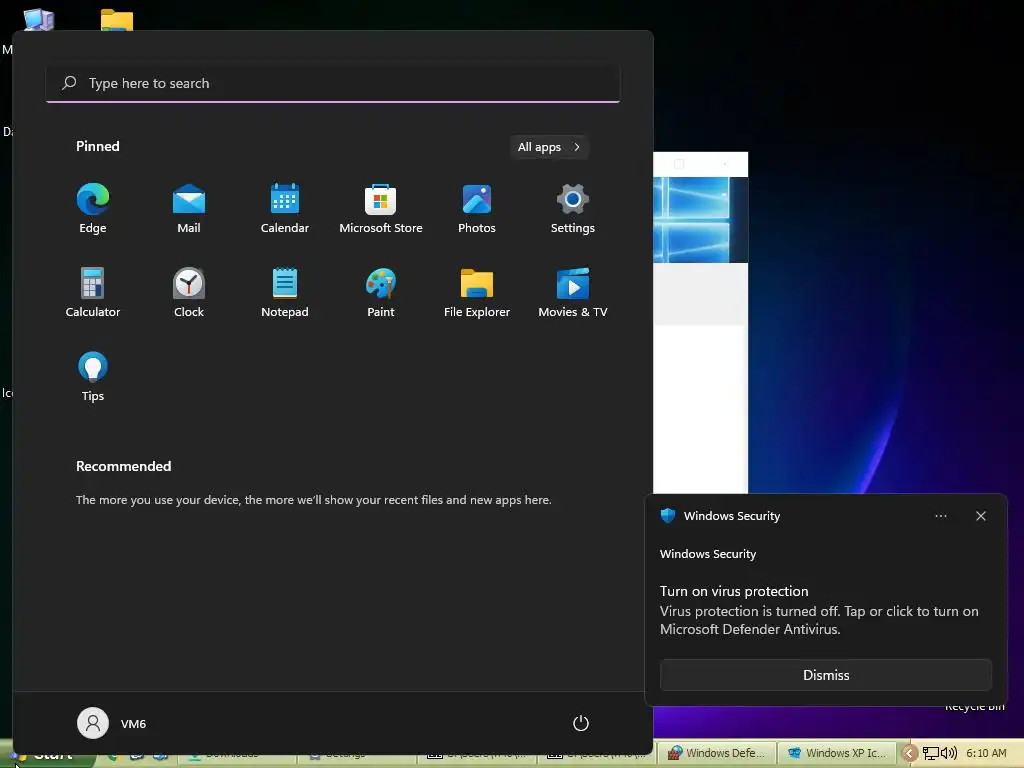Screen dimensions: 1024x768
Task: Launch Notepad from pinned apps
Action: click(285, 293)
